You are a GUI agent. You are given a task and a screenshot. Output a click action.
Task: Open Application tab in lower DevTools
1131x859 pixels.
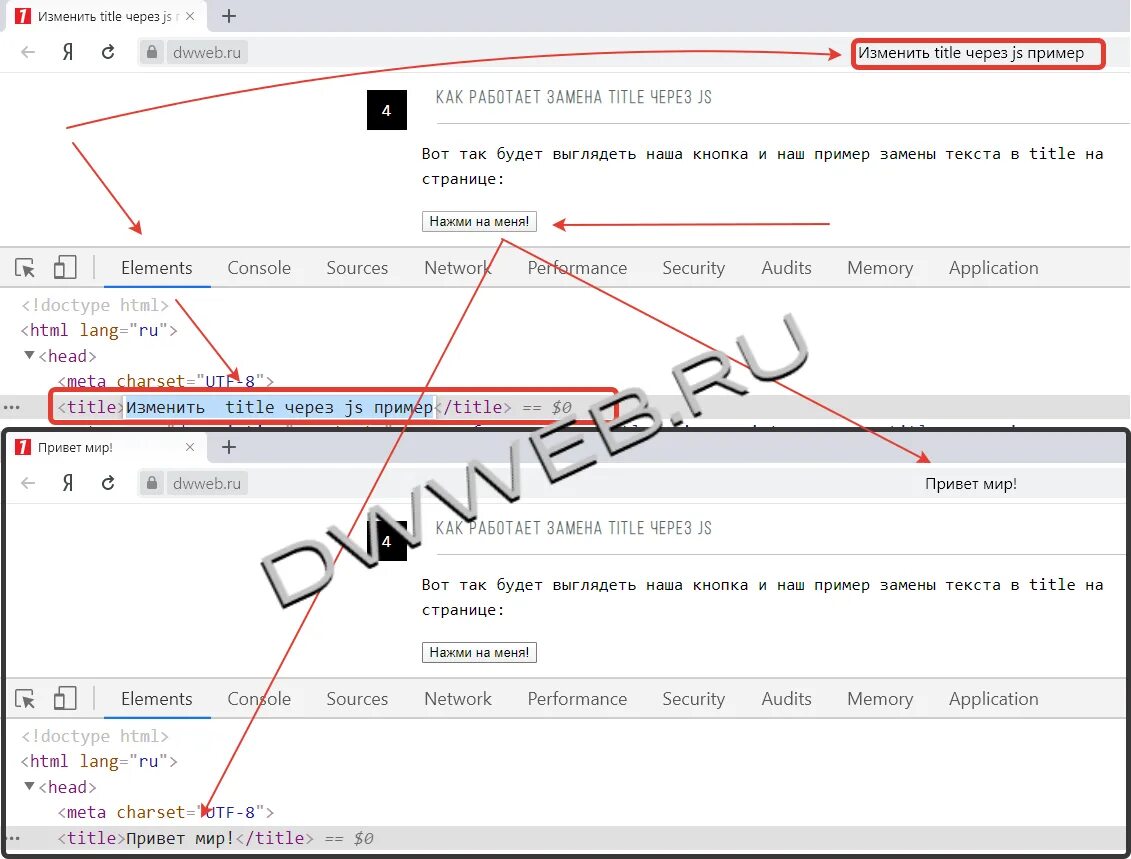[x=993, y=699]
